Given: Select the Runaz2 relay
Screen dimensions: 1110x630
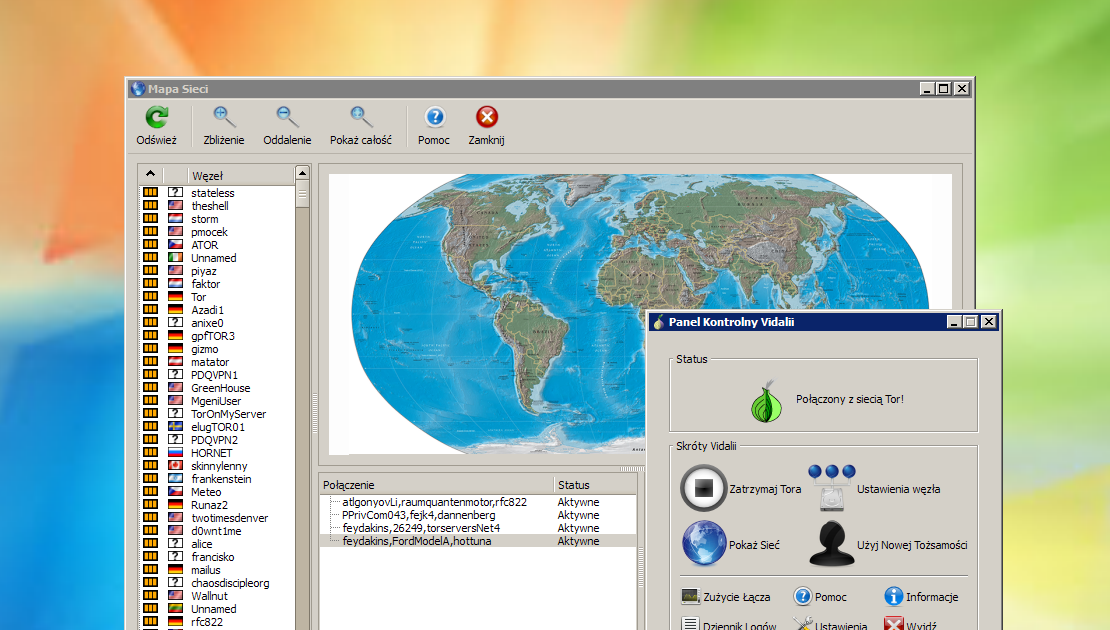Looking at the screenshot, I should click(209, 505).
